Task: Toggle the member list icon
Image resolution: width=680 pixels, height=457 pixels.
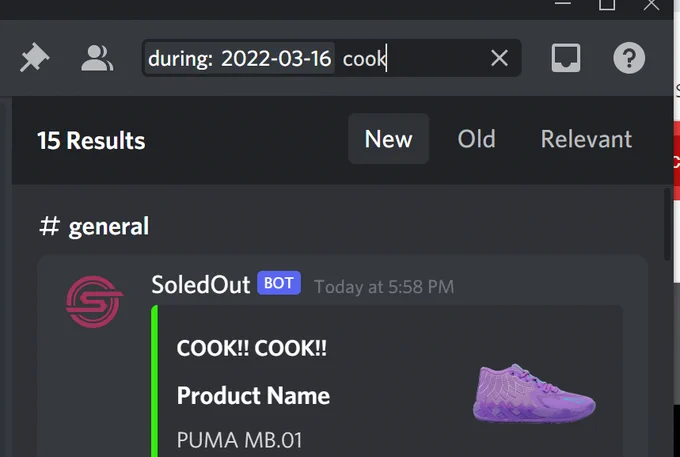Action: 97,58
